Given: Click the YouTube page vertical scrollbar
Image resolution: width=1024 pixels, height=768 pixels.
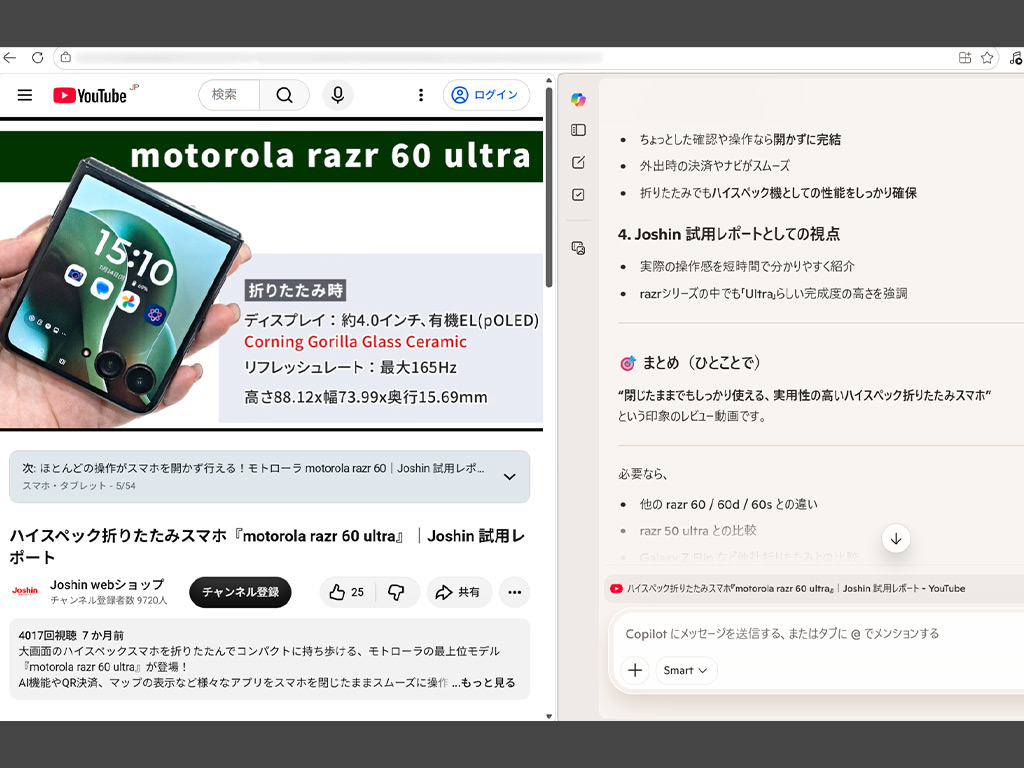Looking at the screenshot, I should pyautogui.click(x=549, y=187).
